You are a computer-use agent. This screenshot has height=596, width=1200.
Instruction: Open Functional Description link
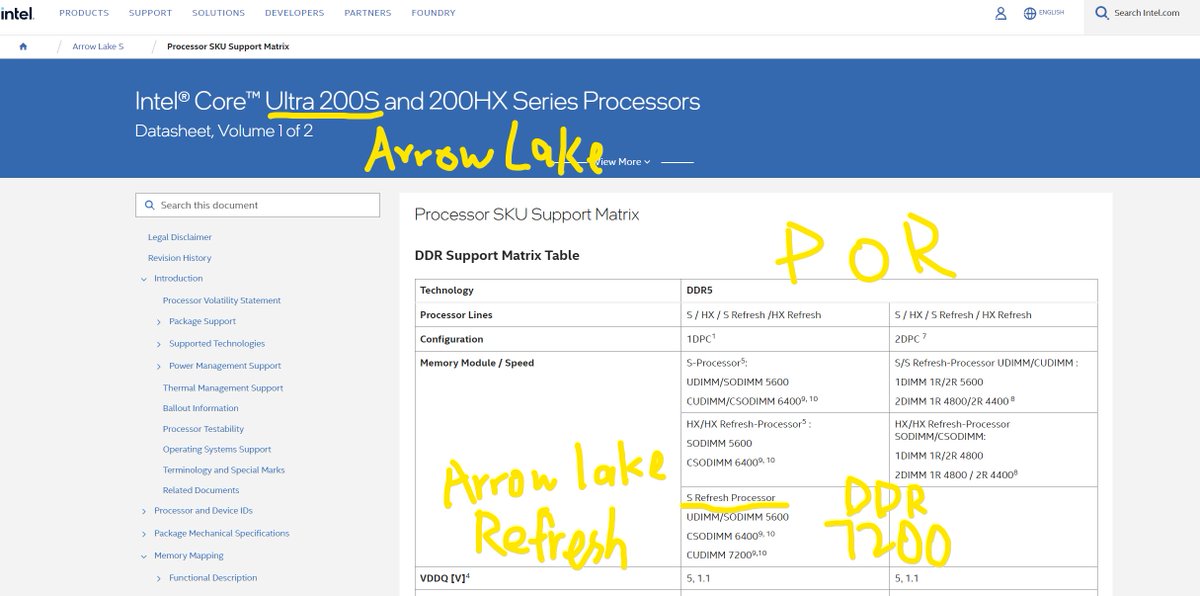tap(213, 578)
